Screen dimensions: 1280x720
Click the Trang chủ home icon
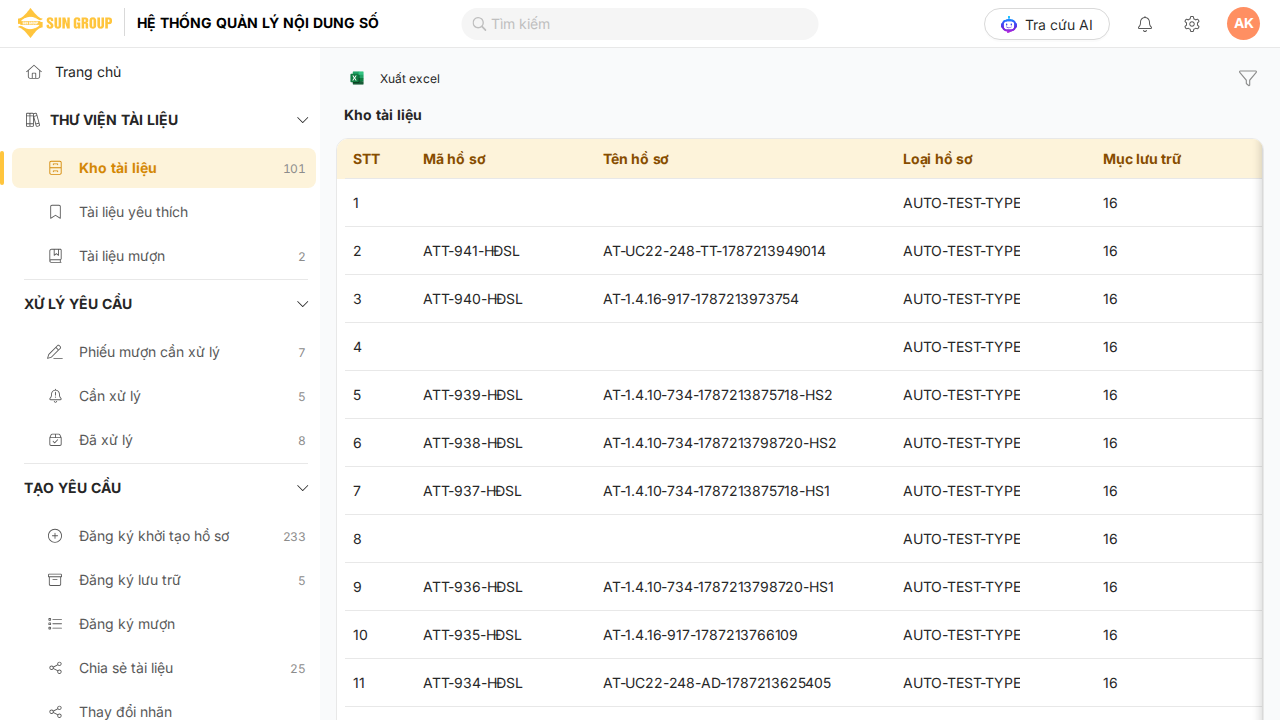[34, 72]
